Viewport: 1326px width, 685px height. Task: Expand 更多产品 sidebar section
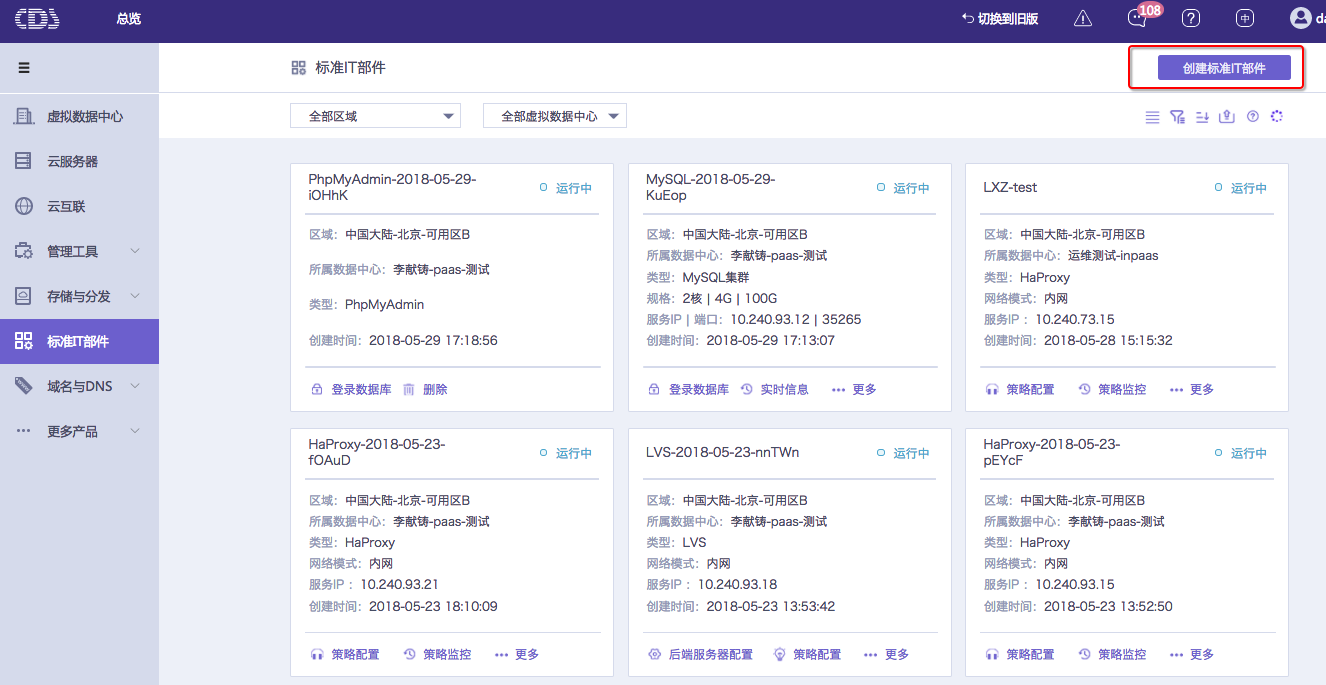click(79, 431)
